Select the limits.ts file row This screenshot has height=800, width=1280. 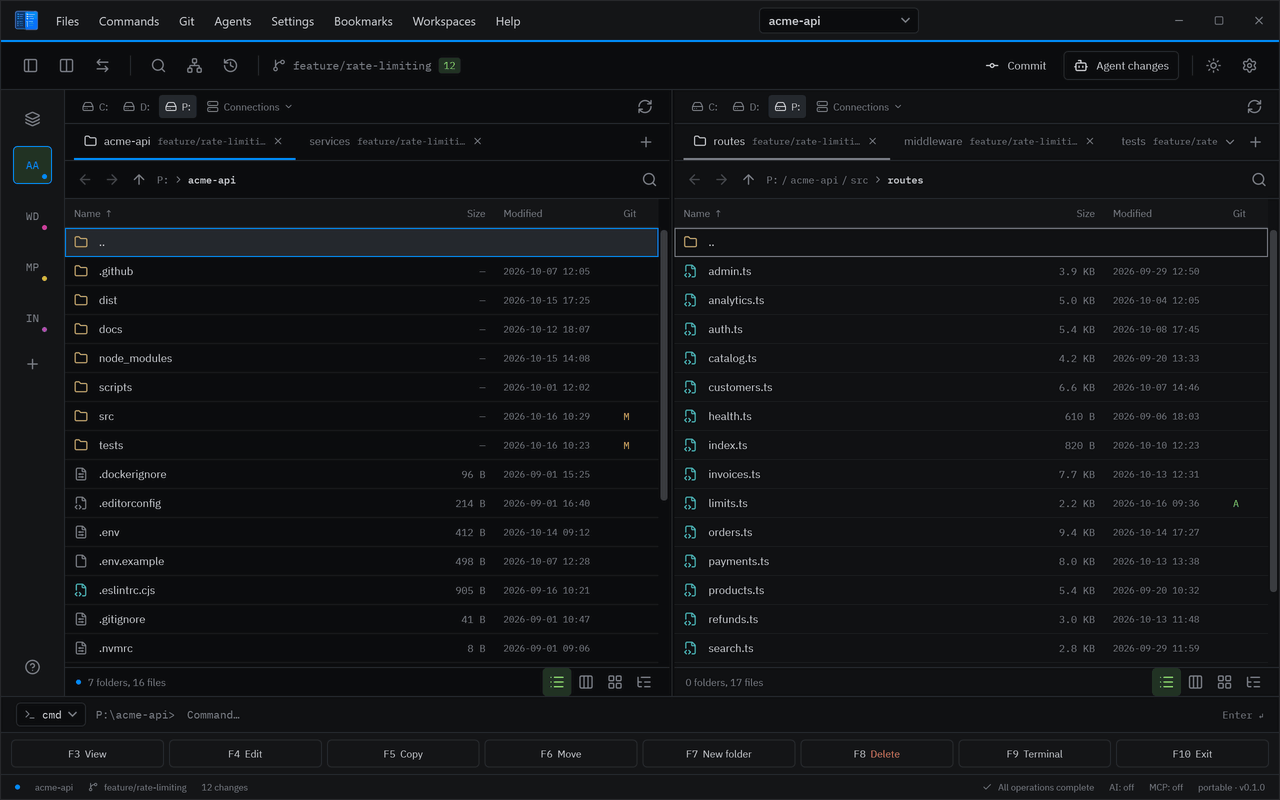click(x=971, y=504)
